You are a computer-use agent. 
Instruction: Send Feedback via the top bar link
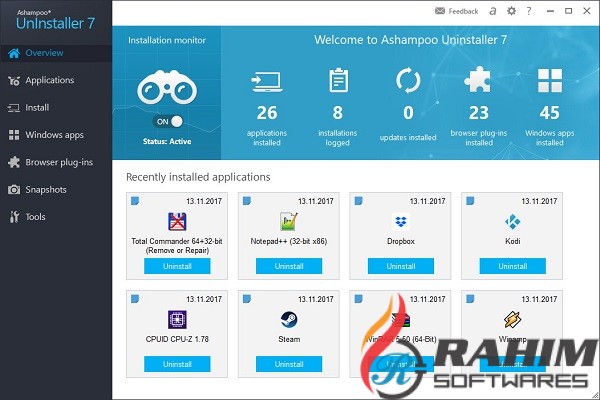click(457, 11)
